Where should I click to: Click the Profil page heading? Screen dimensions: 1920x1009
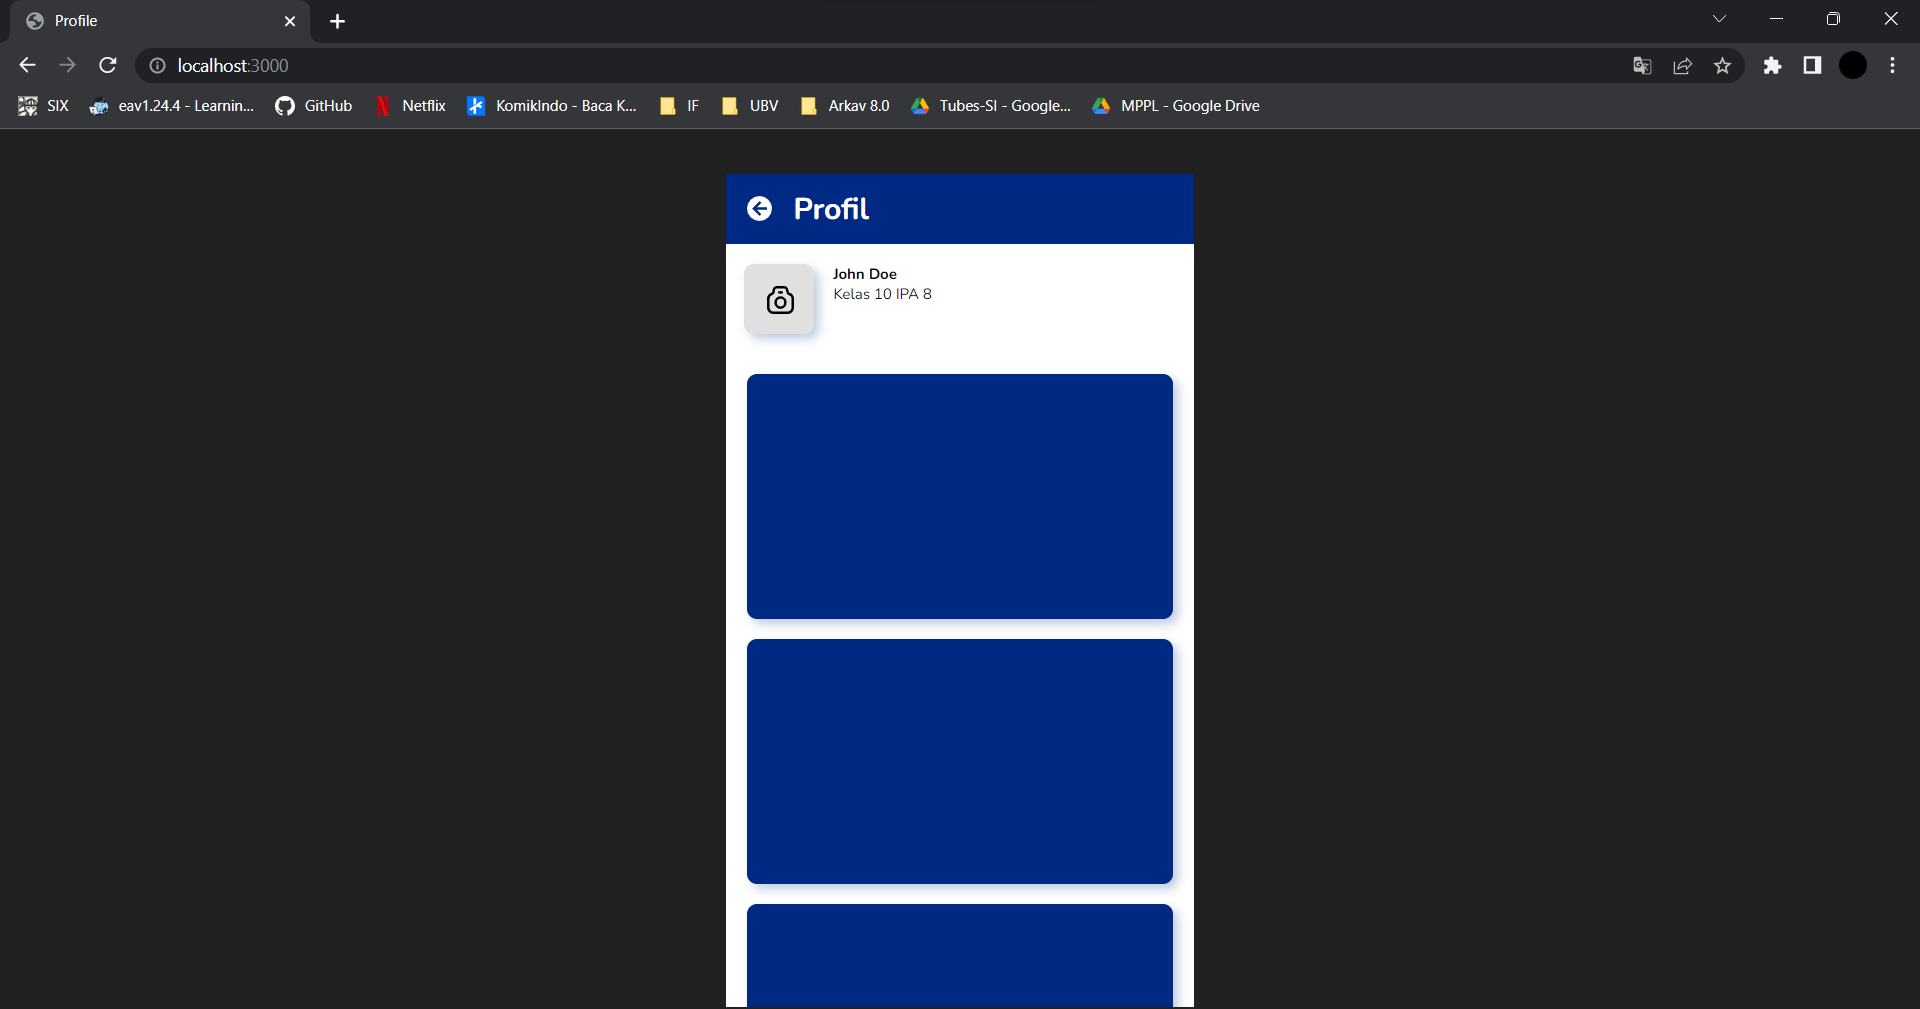(831, 209)
